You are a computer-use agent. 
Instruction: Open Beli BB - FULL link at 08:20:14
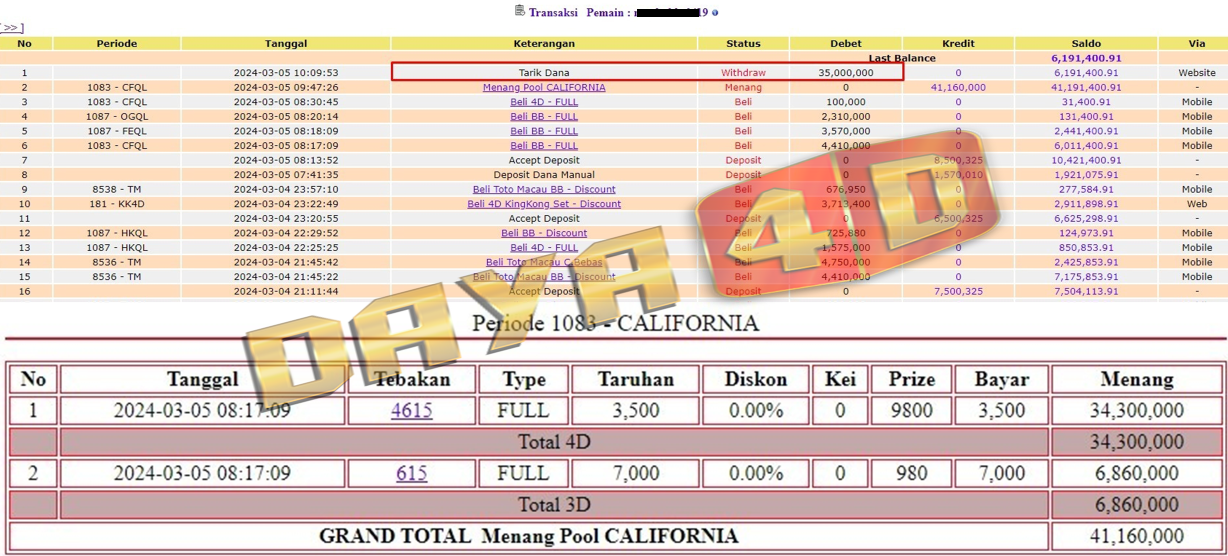(x=544, y=116)
